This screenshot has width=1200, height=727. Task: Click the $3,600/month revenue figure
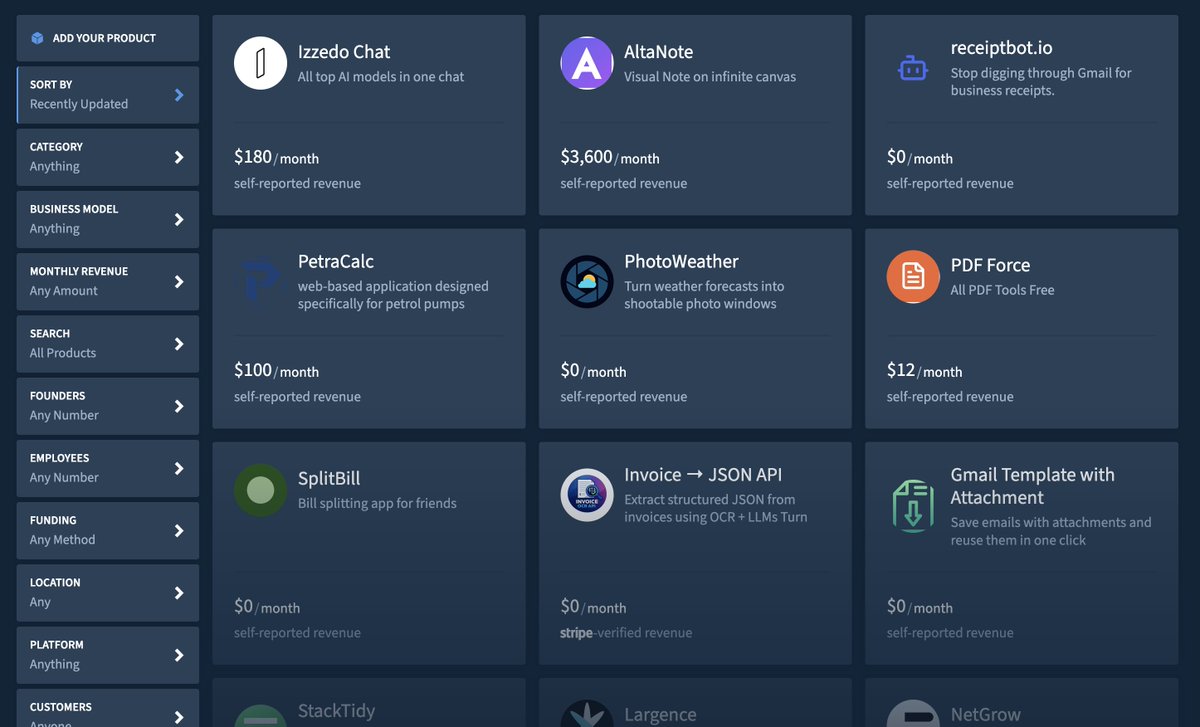[610, 157]
